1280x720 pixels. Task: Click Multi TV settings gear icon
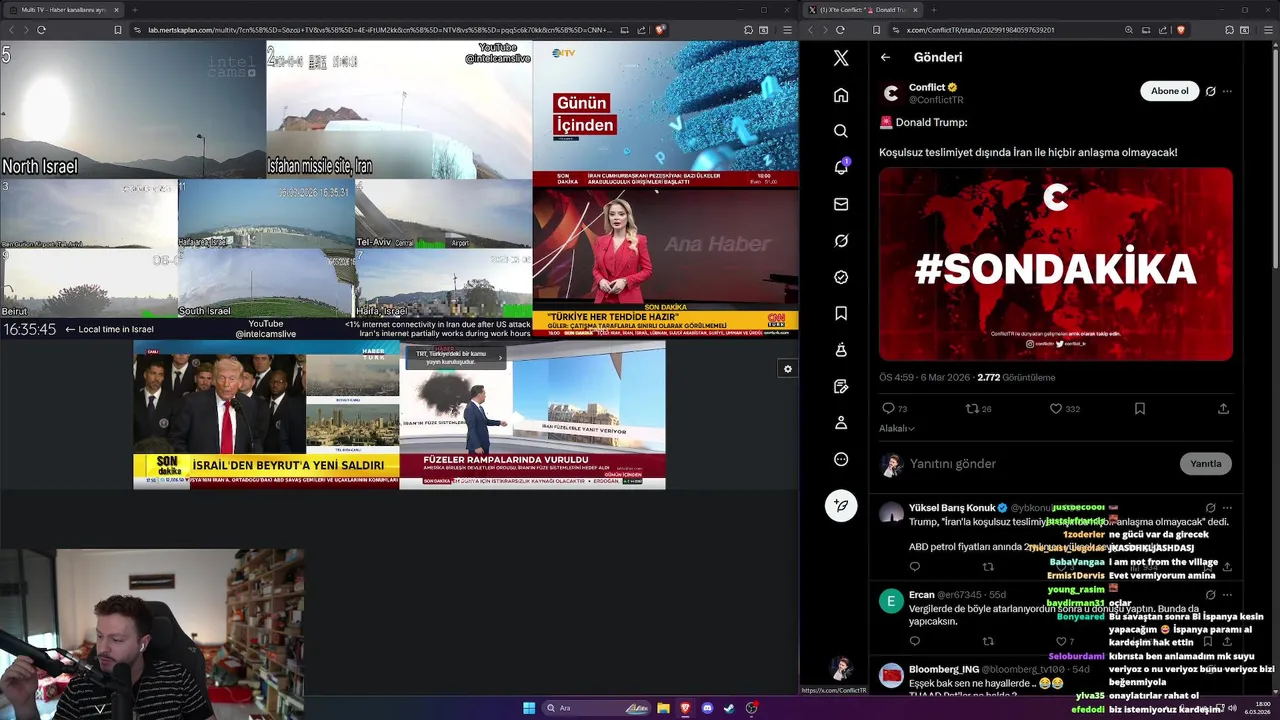coord(787,369)
